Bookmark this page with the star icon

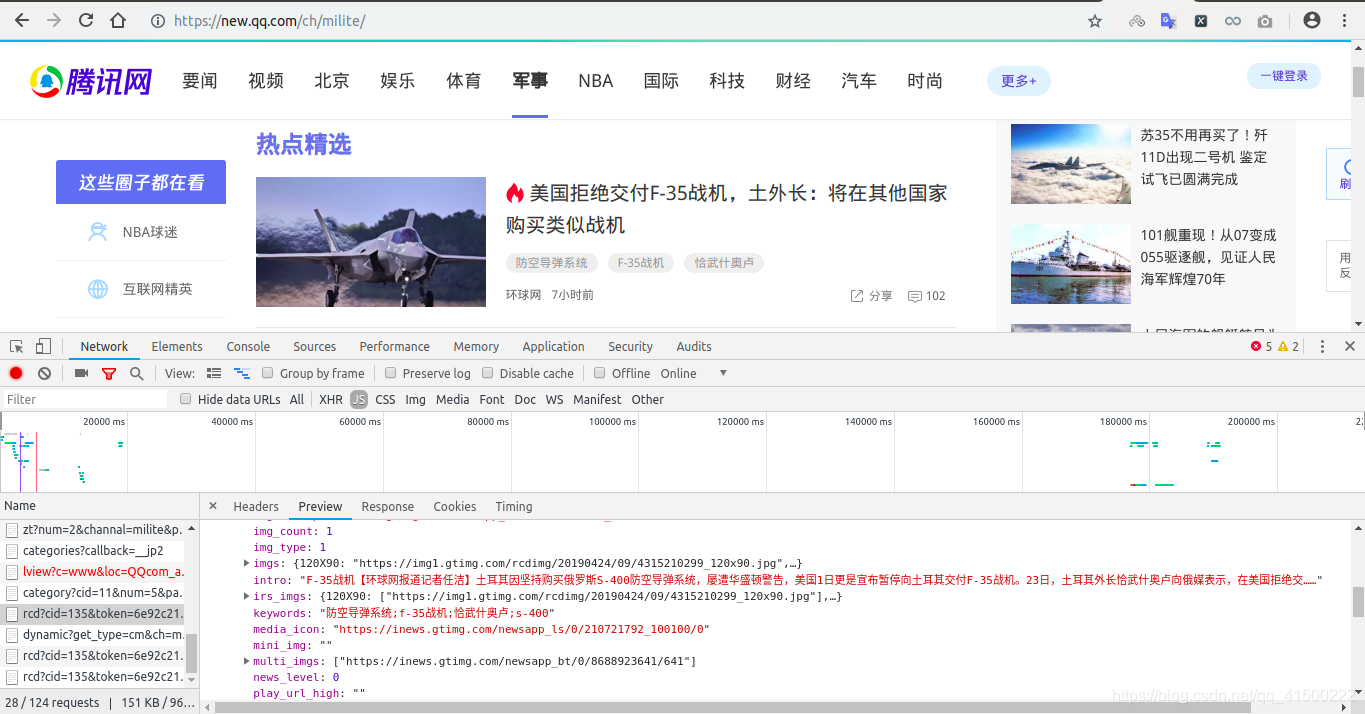pyautogui.click(x=1095, y=20)
